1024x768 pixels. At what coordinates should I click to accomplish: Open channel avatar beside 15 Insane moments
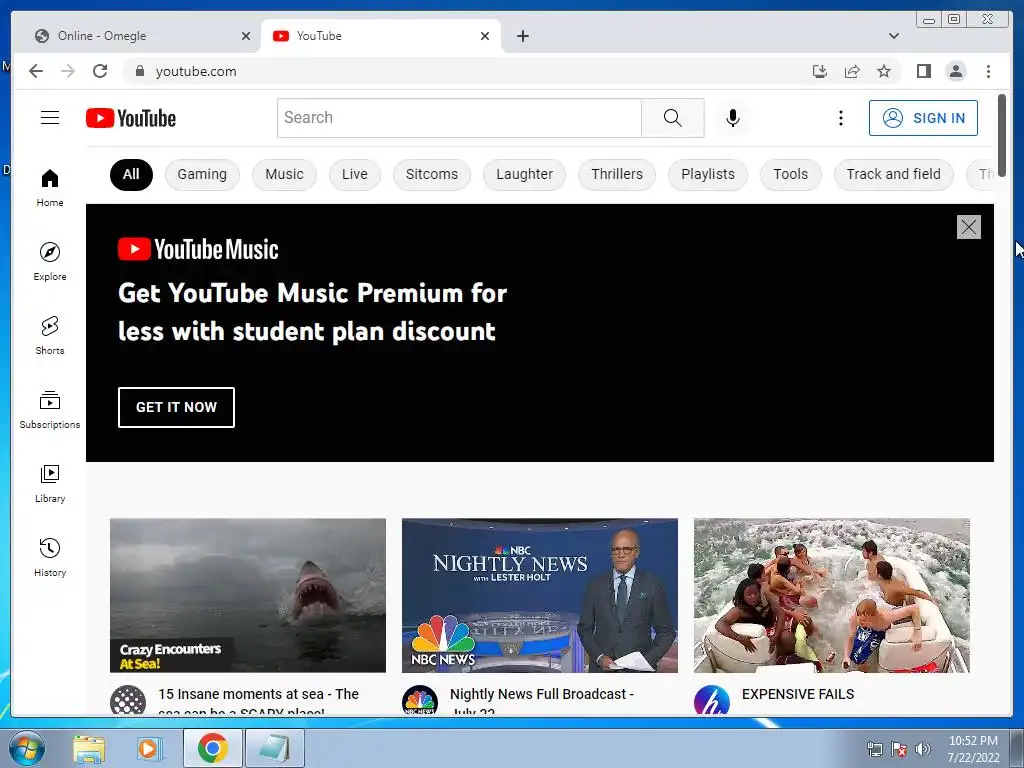click(127, 701)
